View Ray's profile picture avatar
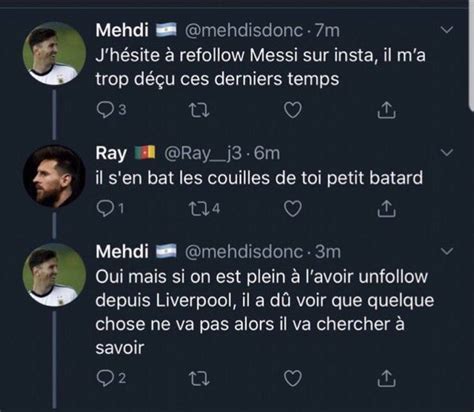 [53, 176]
